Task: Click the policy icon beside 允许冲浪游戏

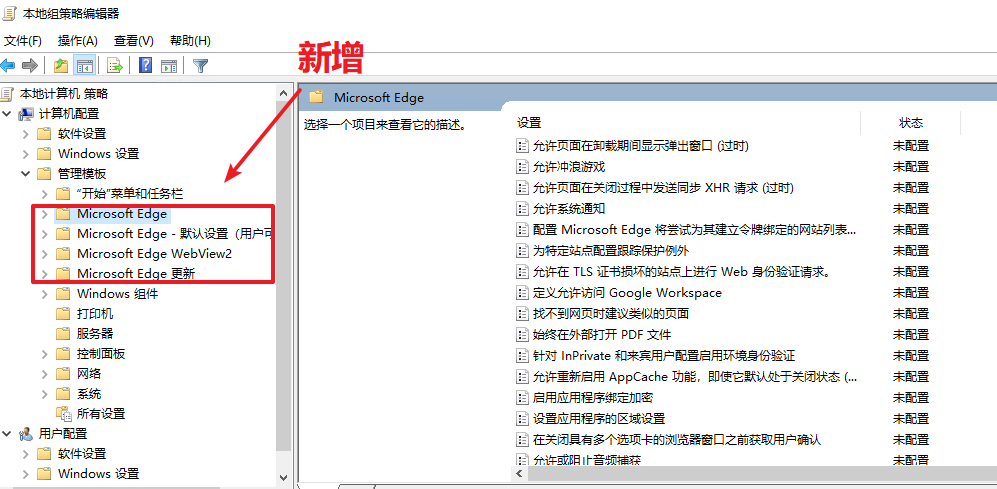Action: tap(522, 167)
